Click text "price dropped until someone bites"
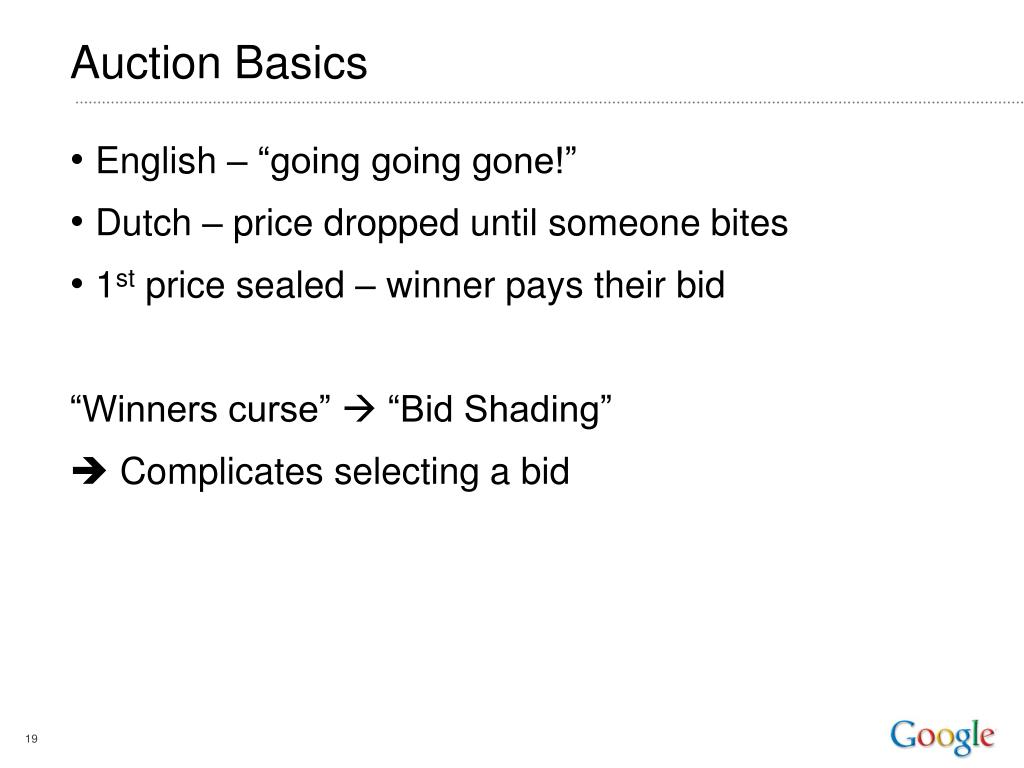Image resolution: width=1024 pixels, height=768 pixels. (x=510, y=224)
